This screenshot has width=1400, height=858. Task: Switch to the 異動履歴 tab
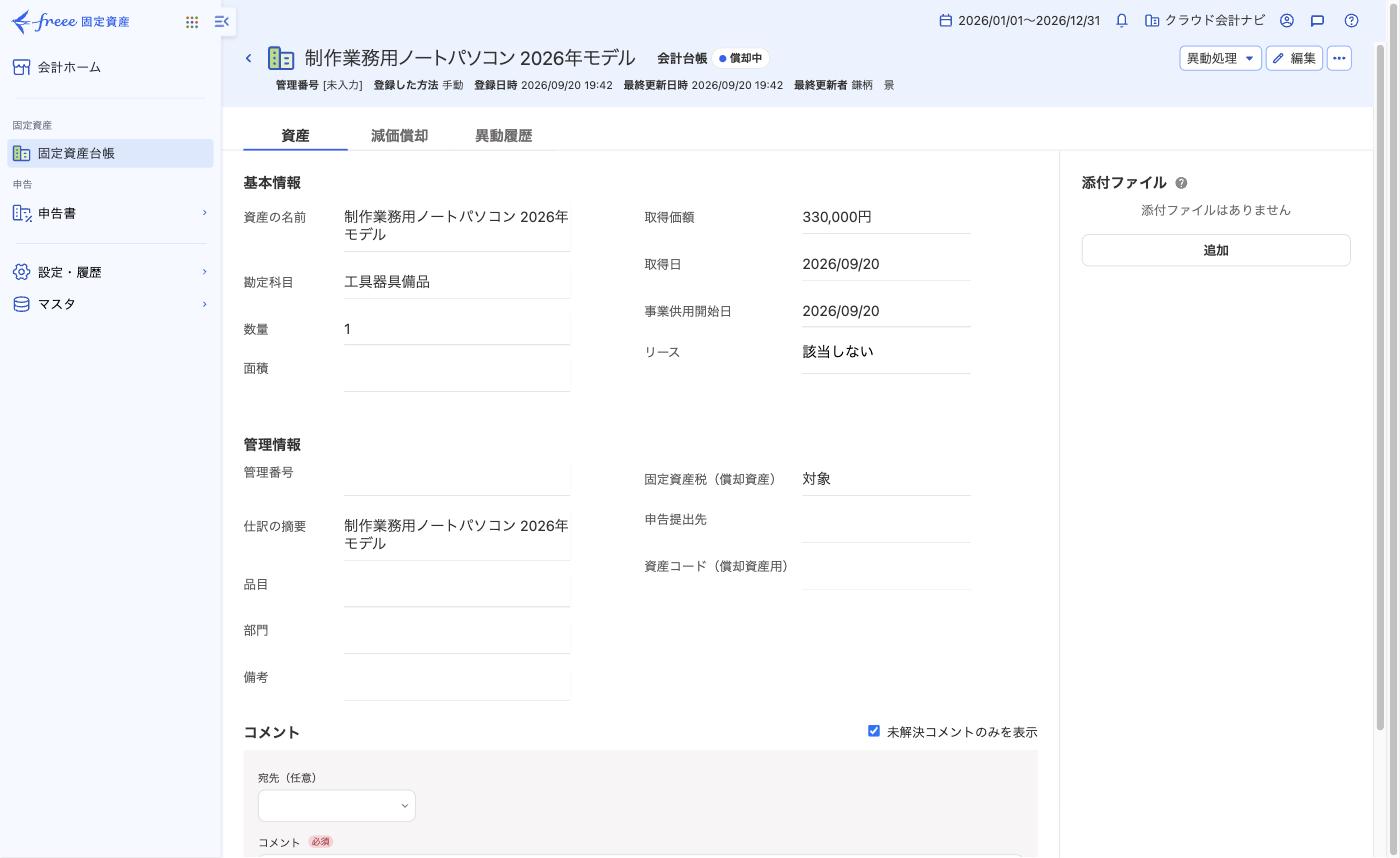pyautogui.click(x=503, y=136)
